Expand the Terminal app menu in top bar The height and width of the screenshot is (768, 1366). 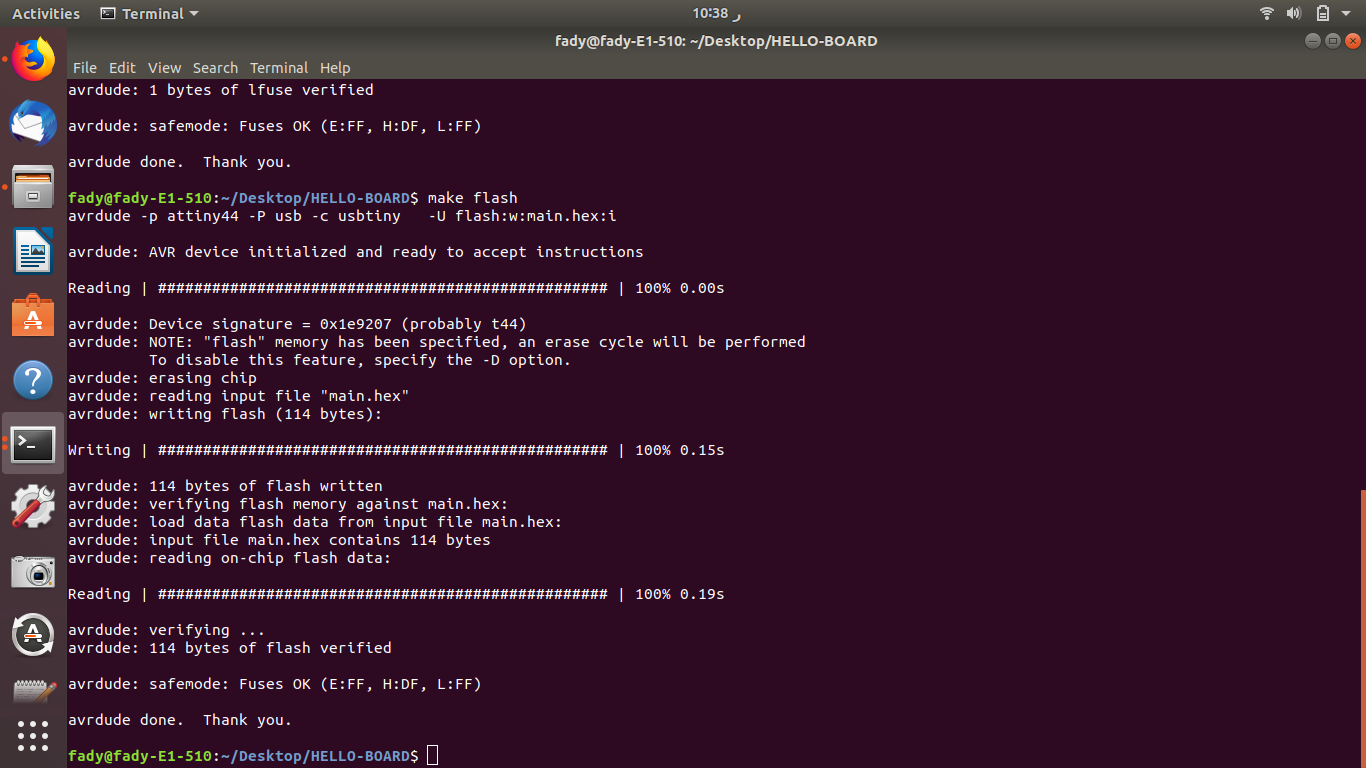pos(150,14)
